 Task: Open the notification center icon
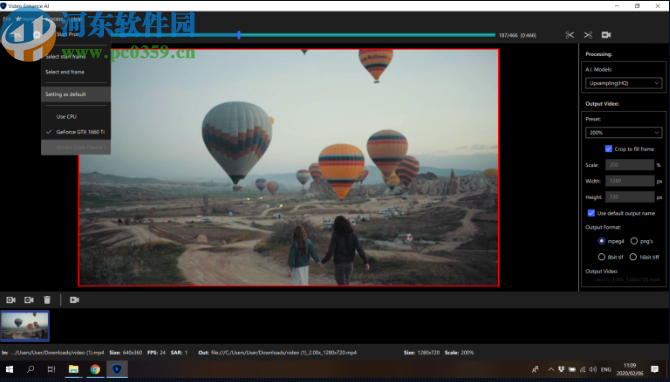click(x=655, y=369)
